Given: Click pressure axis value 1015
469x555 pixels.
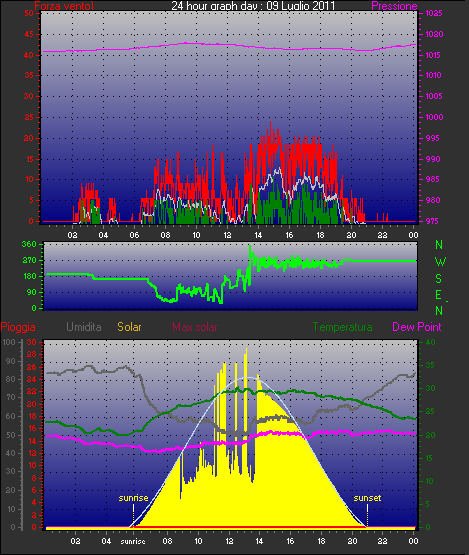Looking at the screenshot, I should click(x=433, y=55).
